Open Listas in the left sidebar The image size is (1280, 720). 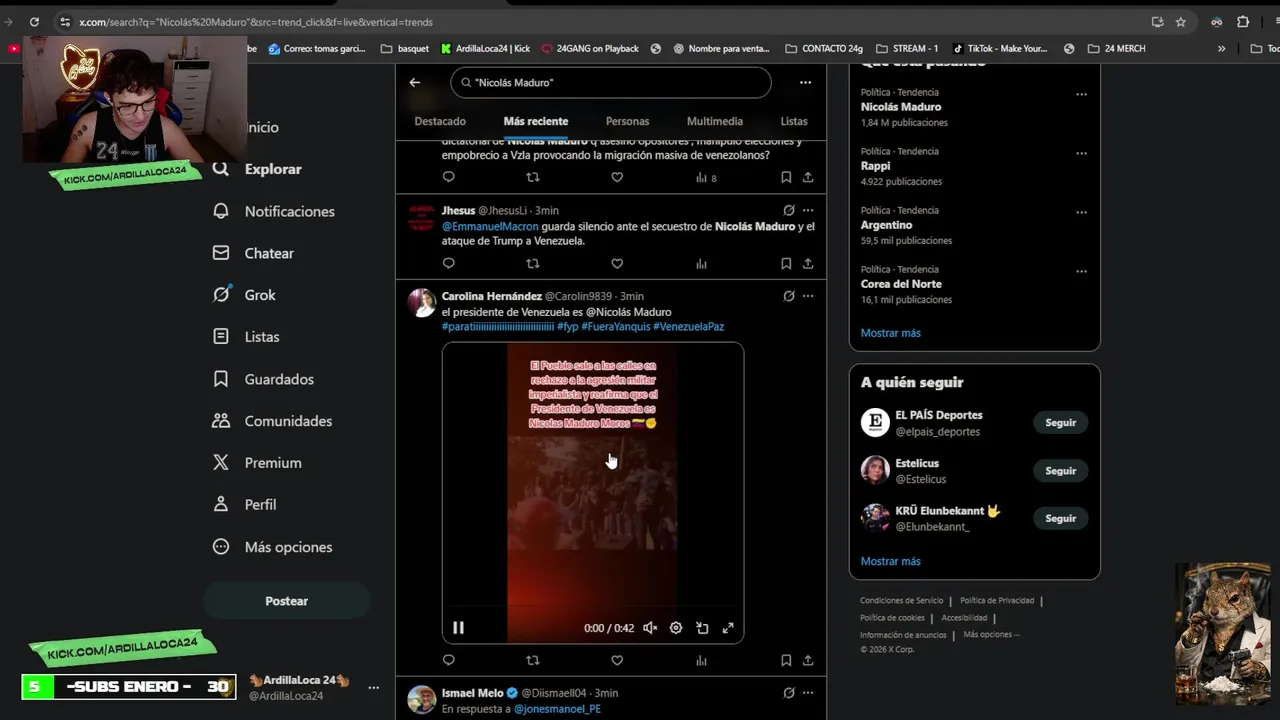tap(246, 337)
